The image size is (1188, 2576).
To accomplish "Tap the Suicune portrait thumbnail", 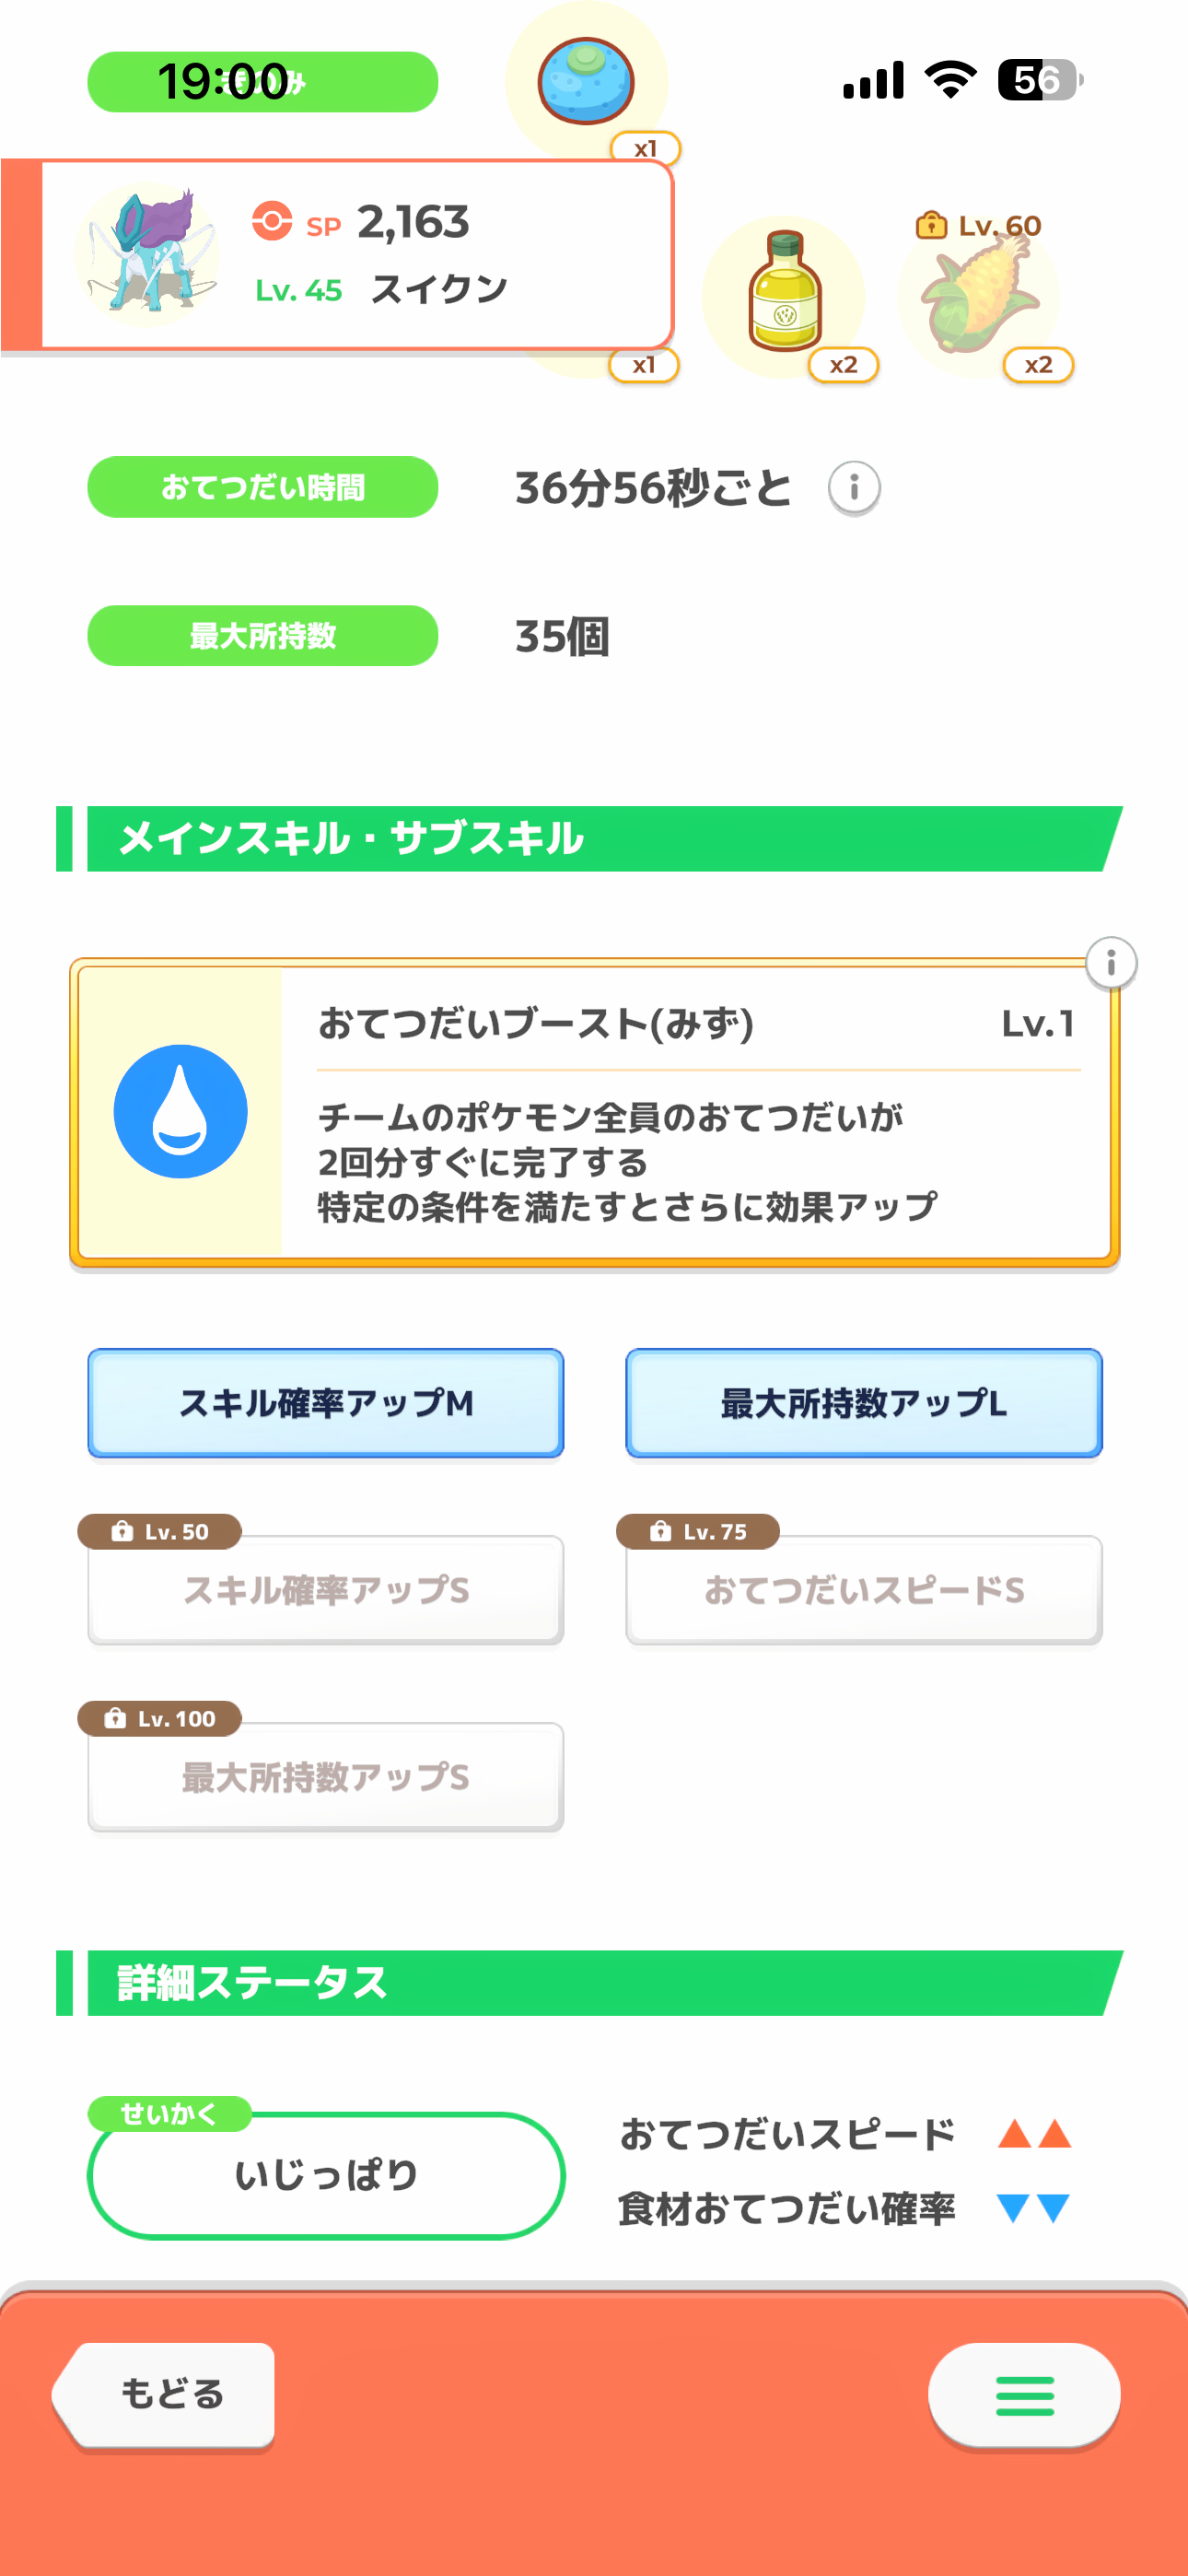I will tap(148, 255).
